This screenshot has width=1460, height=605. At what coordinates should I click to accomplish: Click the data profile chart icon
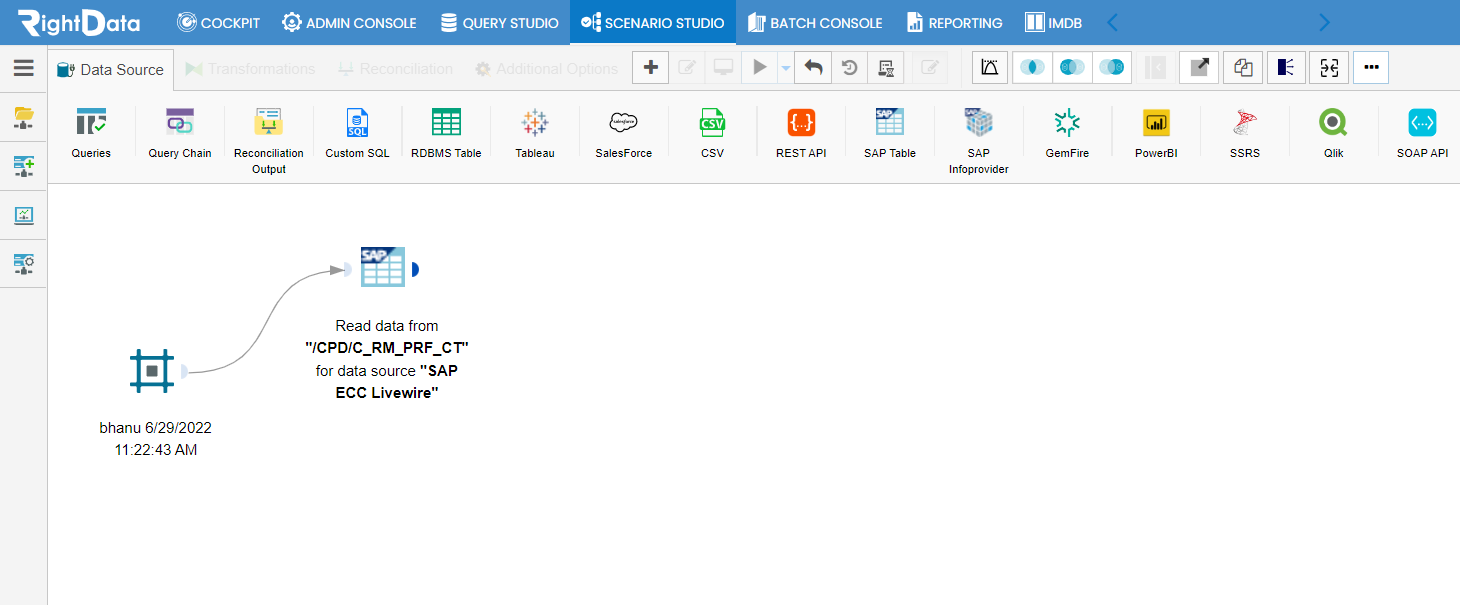click(x=990, y=67)
